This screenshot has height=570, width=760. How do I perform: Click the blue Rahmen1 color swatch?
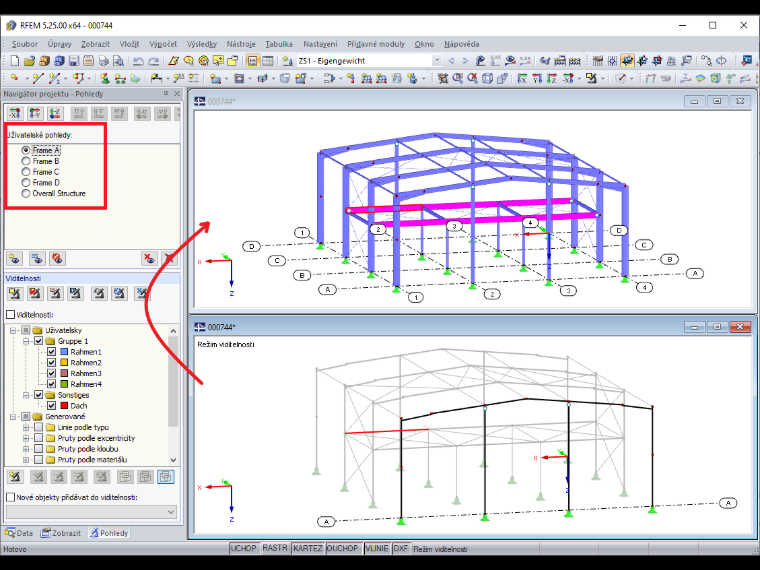coord(64,352)
